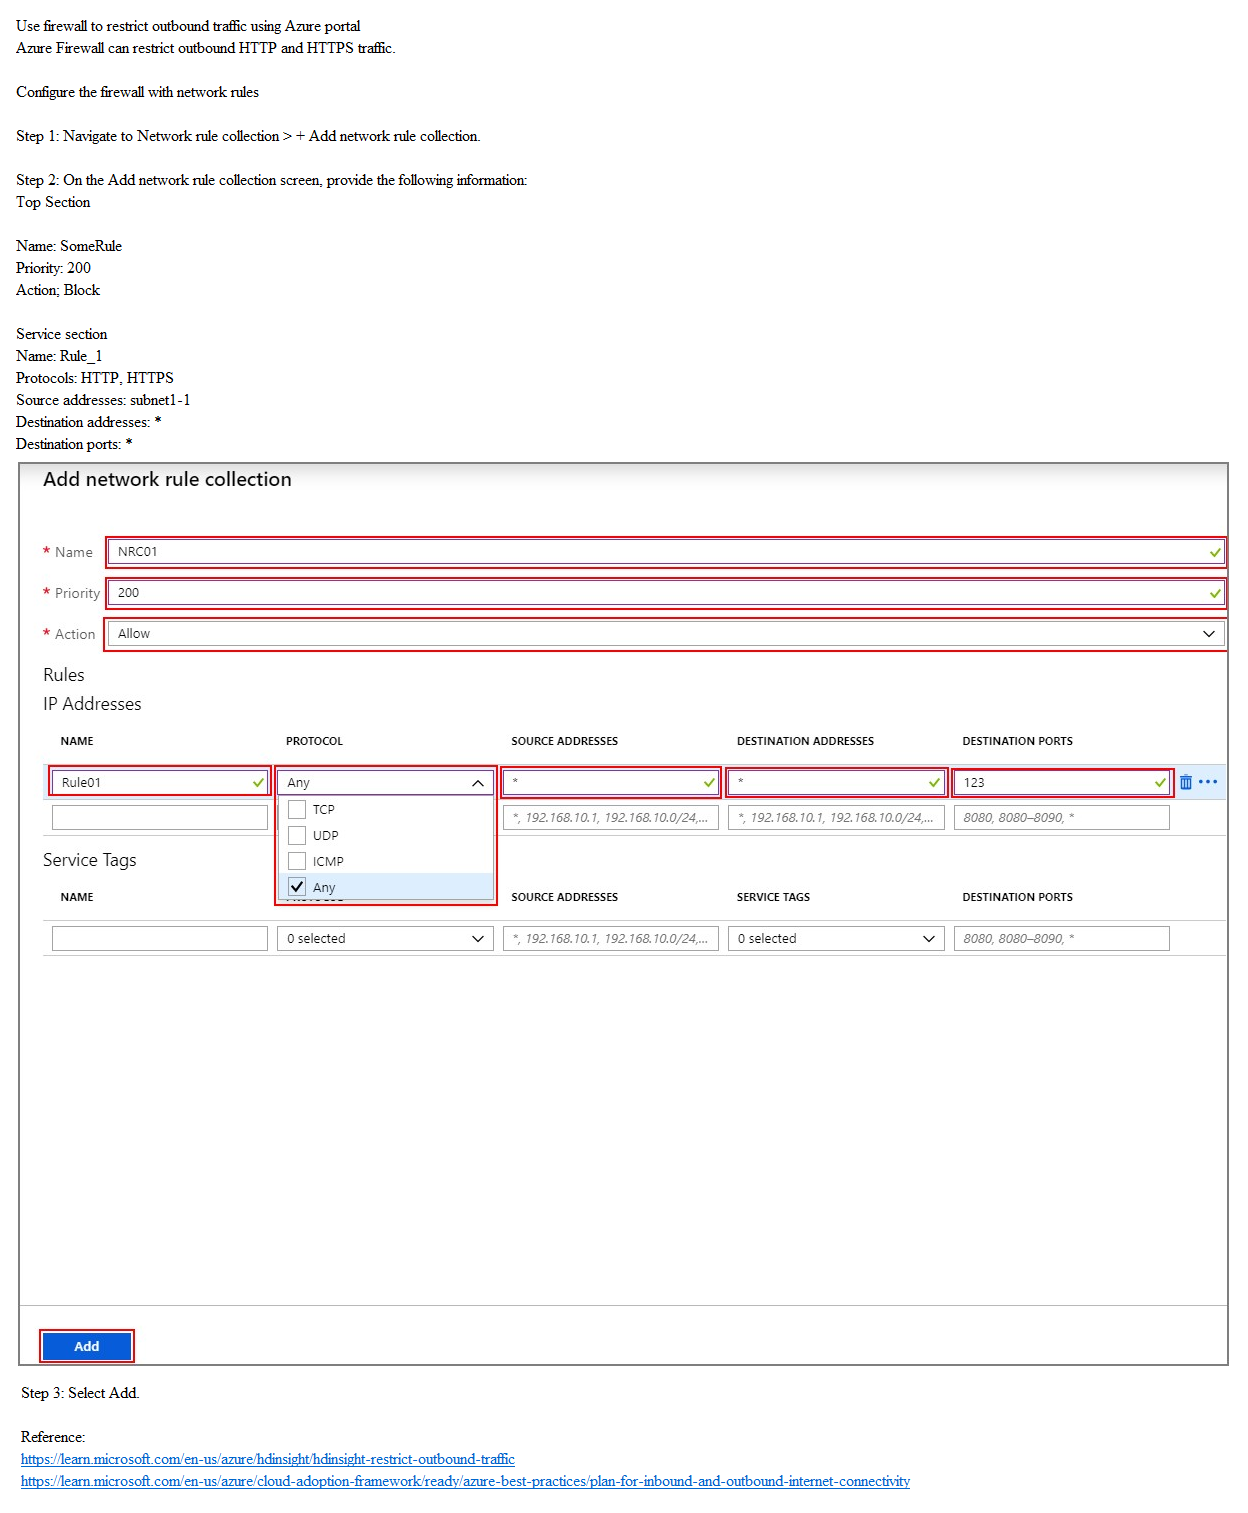
Task: Open the Action dropdown set to Allow
Action: click(665, 634)
